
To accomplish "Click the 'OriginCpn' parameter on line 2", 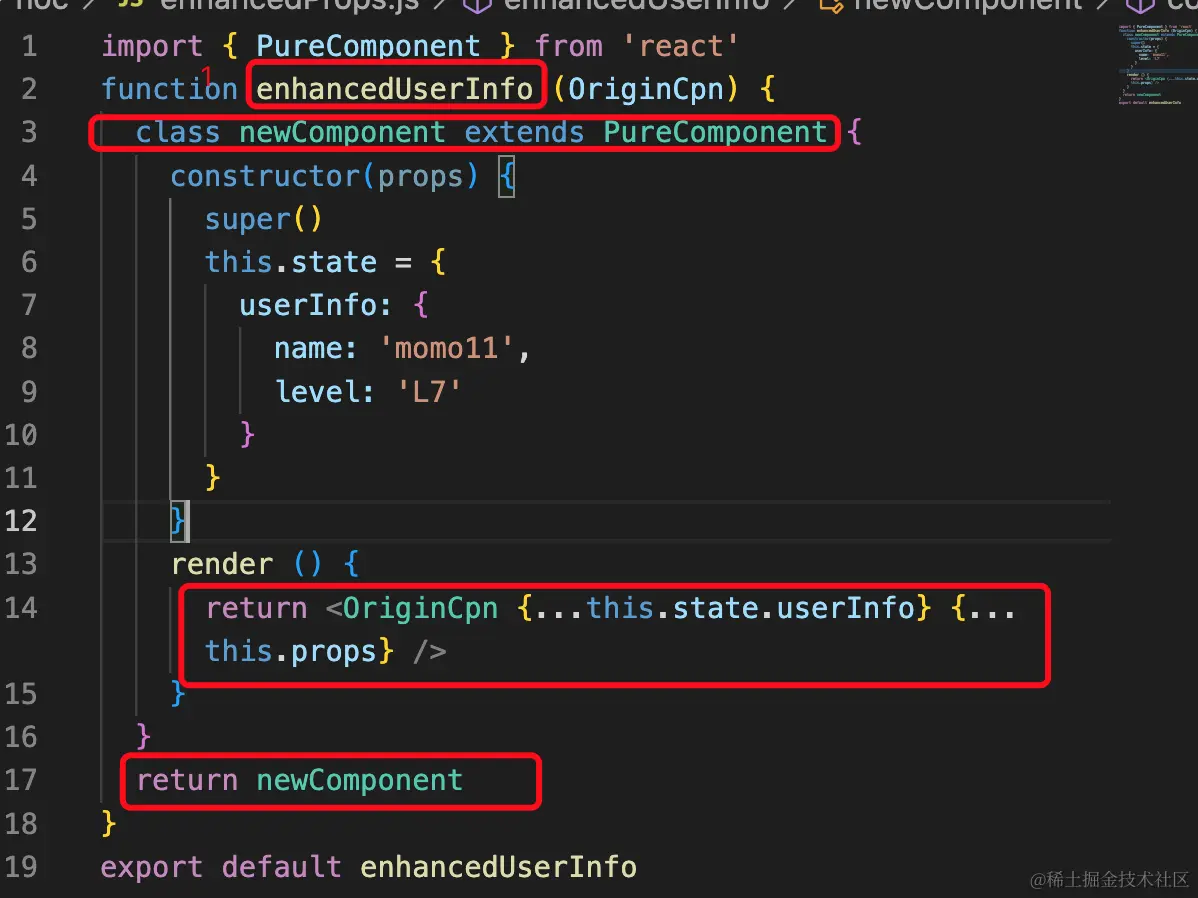I will (x=646, y=89).
